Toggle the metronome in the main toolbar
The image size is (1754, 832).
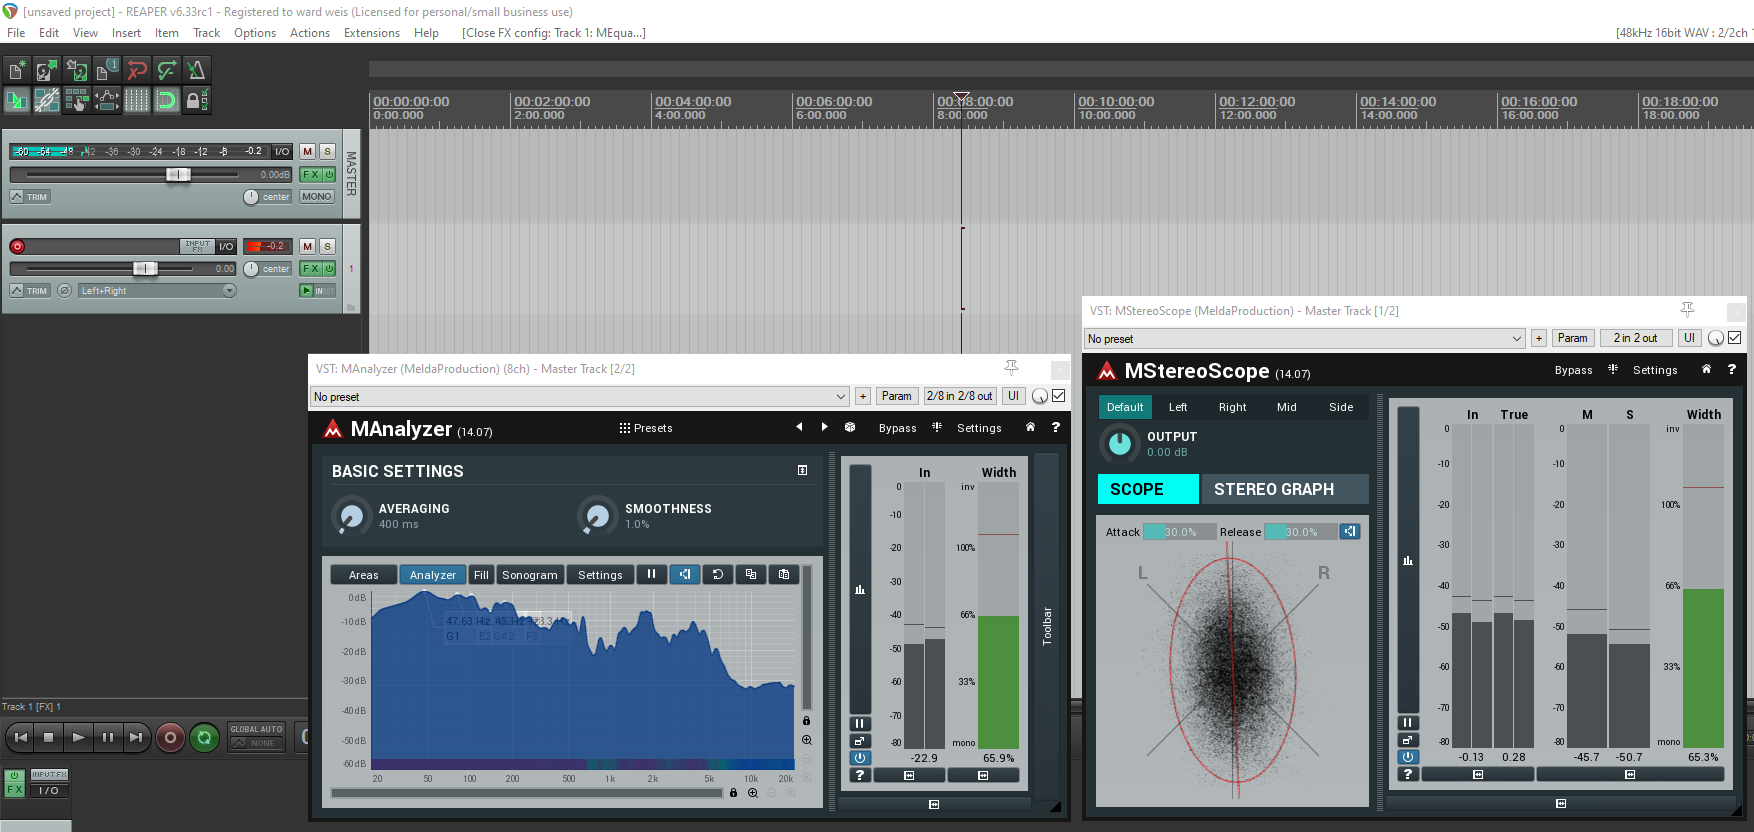196,70
